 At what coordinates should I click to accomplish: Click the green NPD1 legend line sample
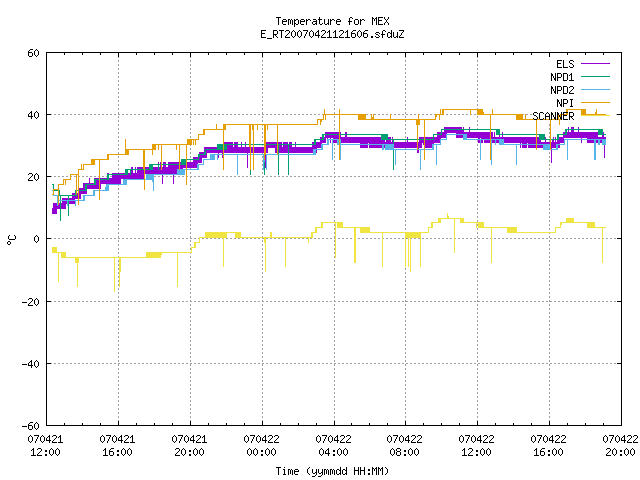point(595,76)
